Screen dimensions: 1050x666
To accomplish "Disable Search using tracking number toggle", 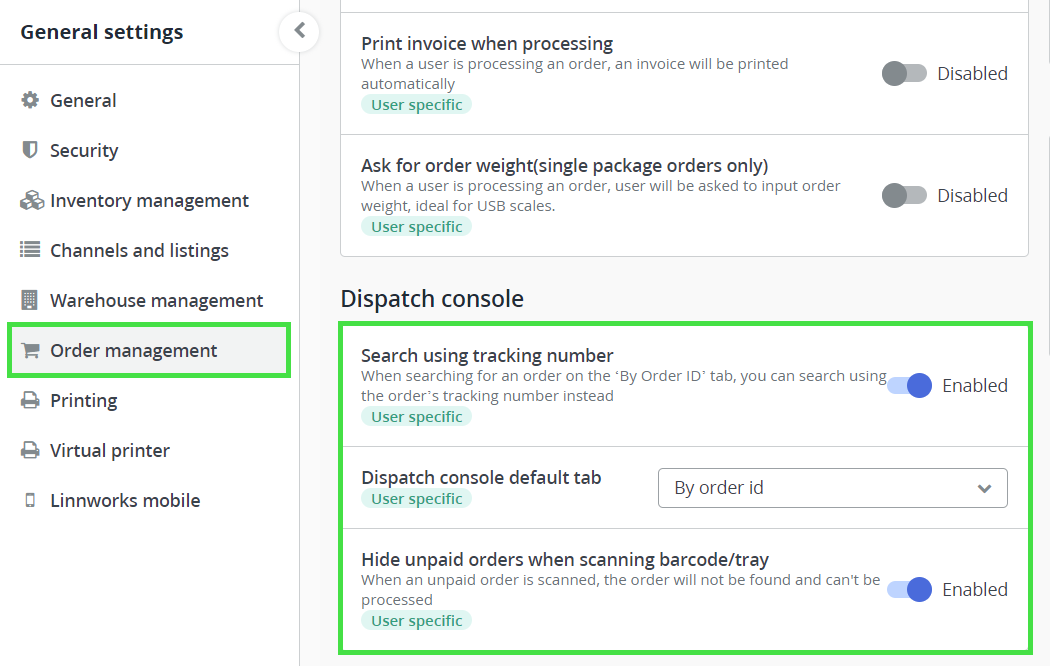I will point(910,386).
